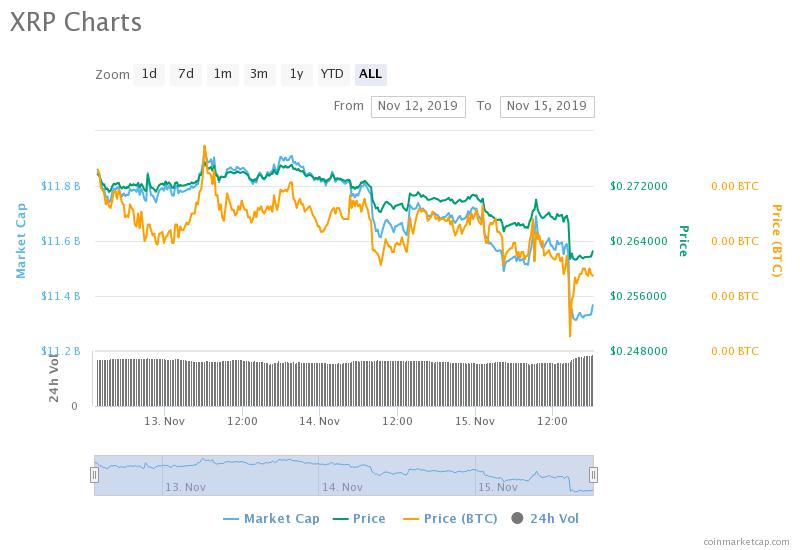The image size is (800, 550).
Task: Click the $11.8 B market cap axis label
Action: coord(61,186)
